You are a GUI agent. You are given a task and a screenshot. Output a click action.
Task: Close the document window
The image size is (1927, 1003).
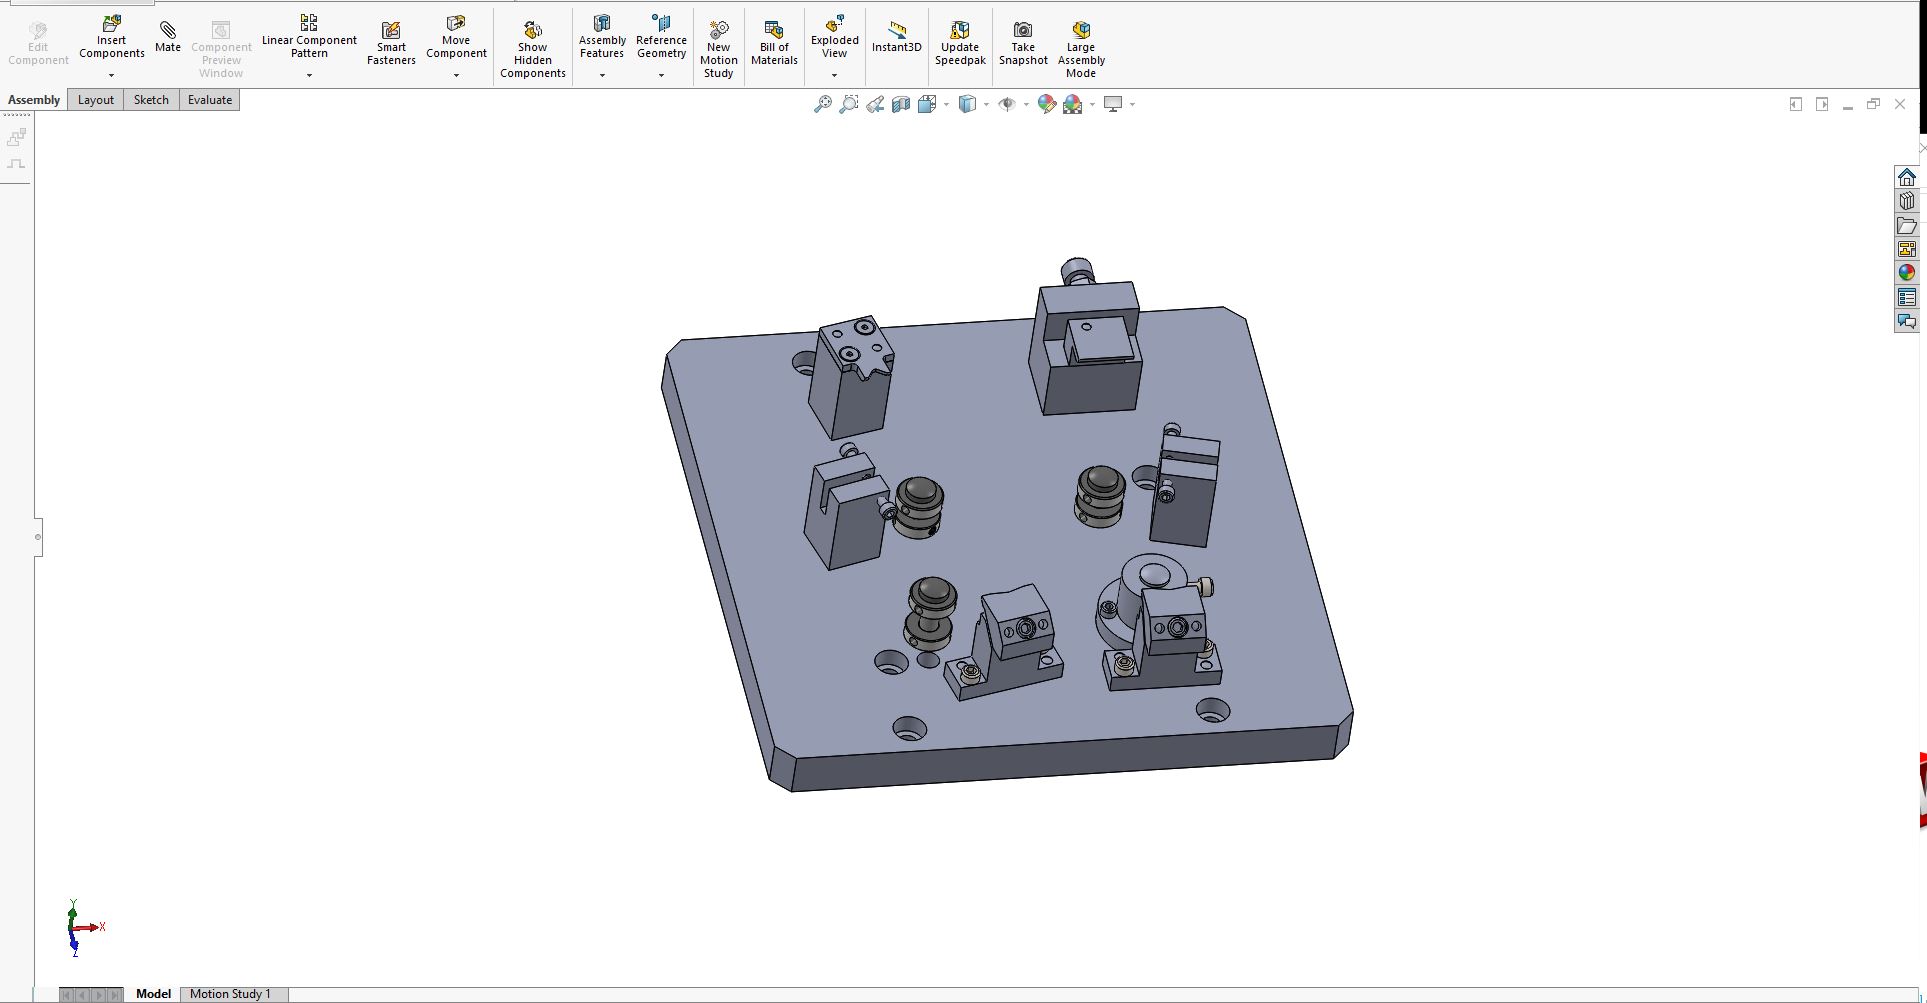(x=1900, y=104)
